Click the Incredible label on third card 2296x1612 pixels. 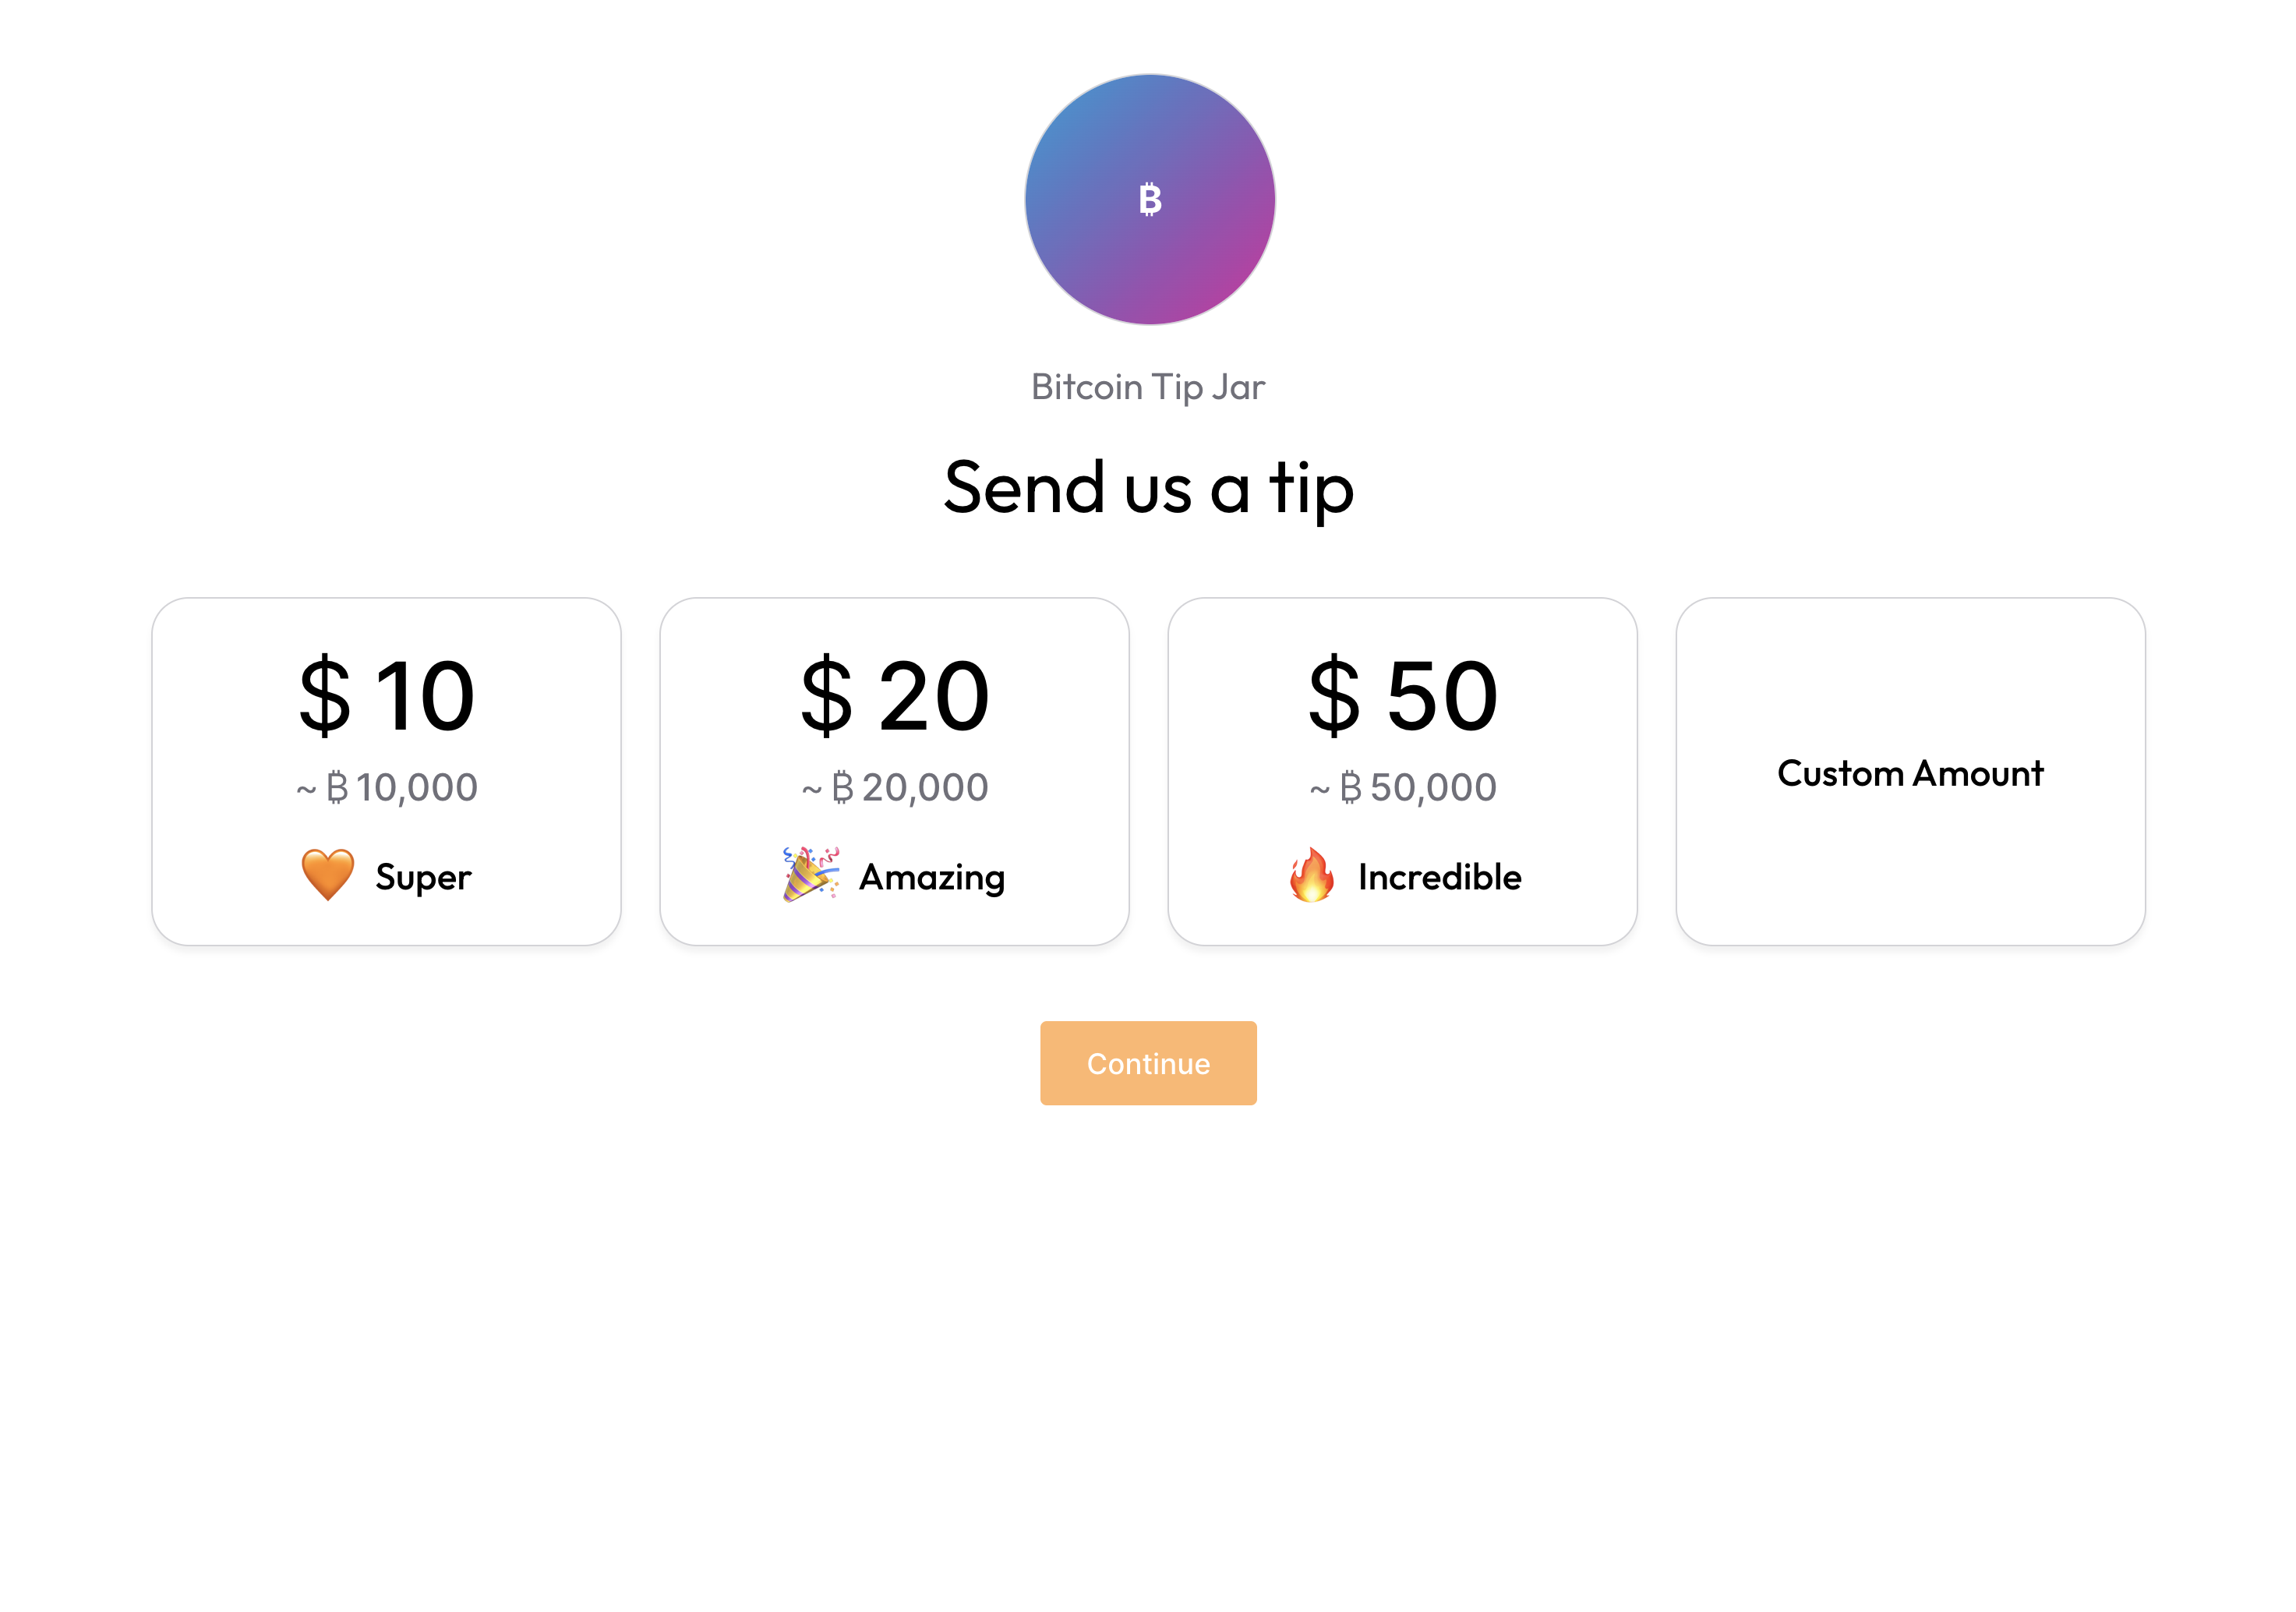tap(1438, 876)
